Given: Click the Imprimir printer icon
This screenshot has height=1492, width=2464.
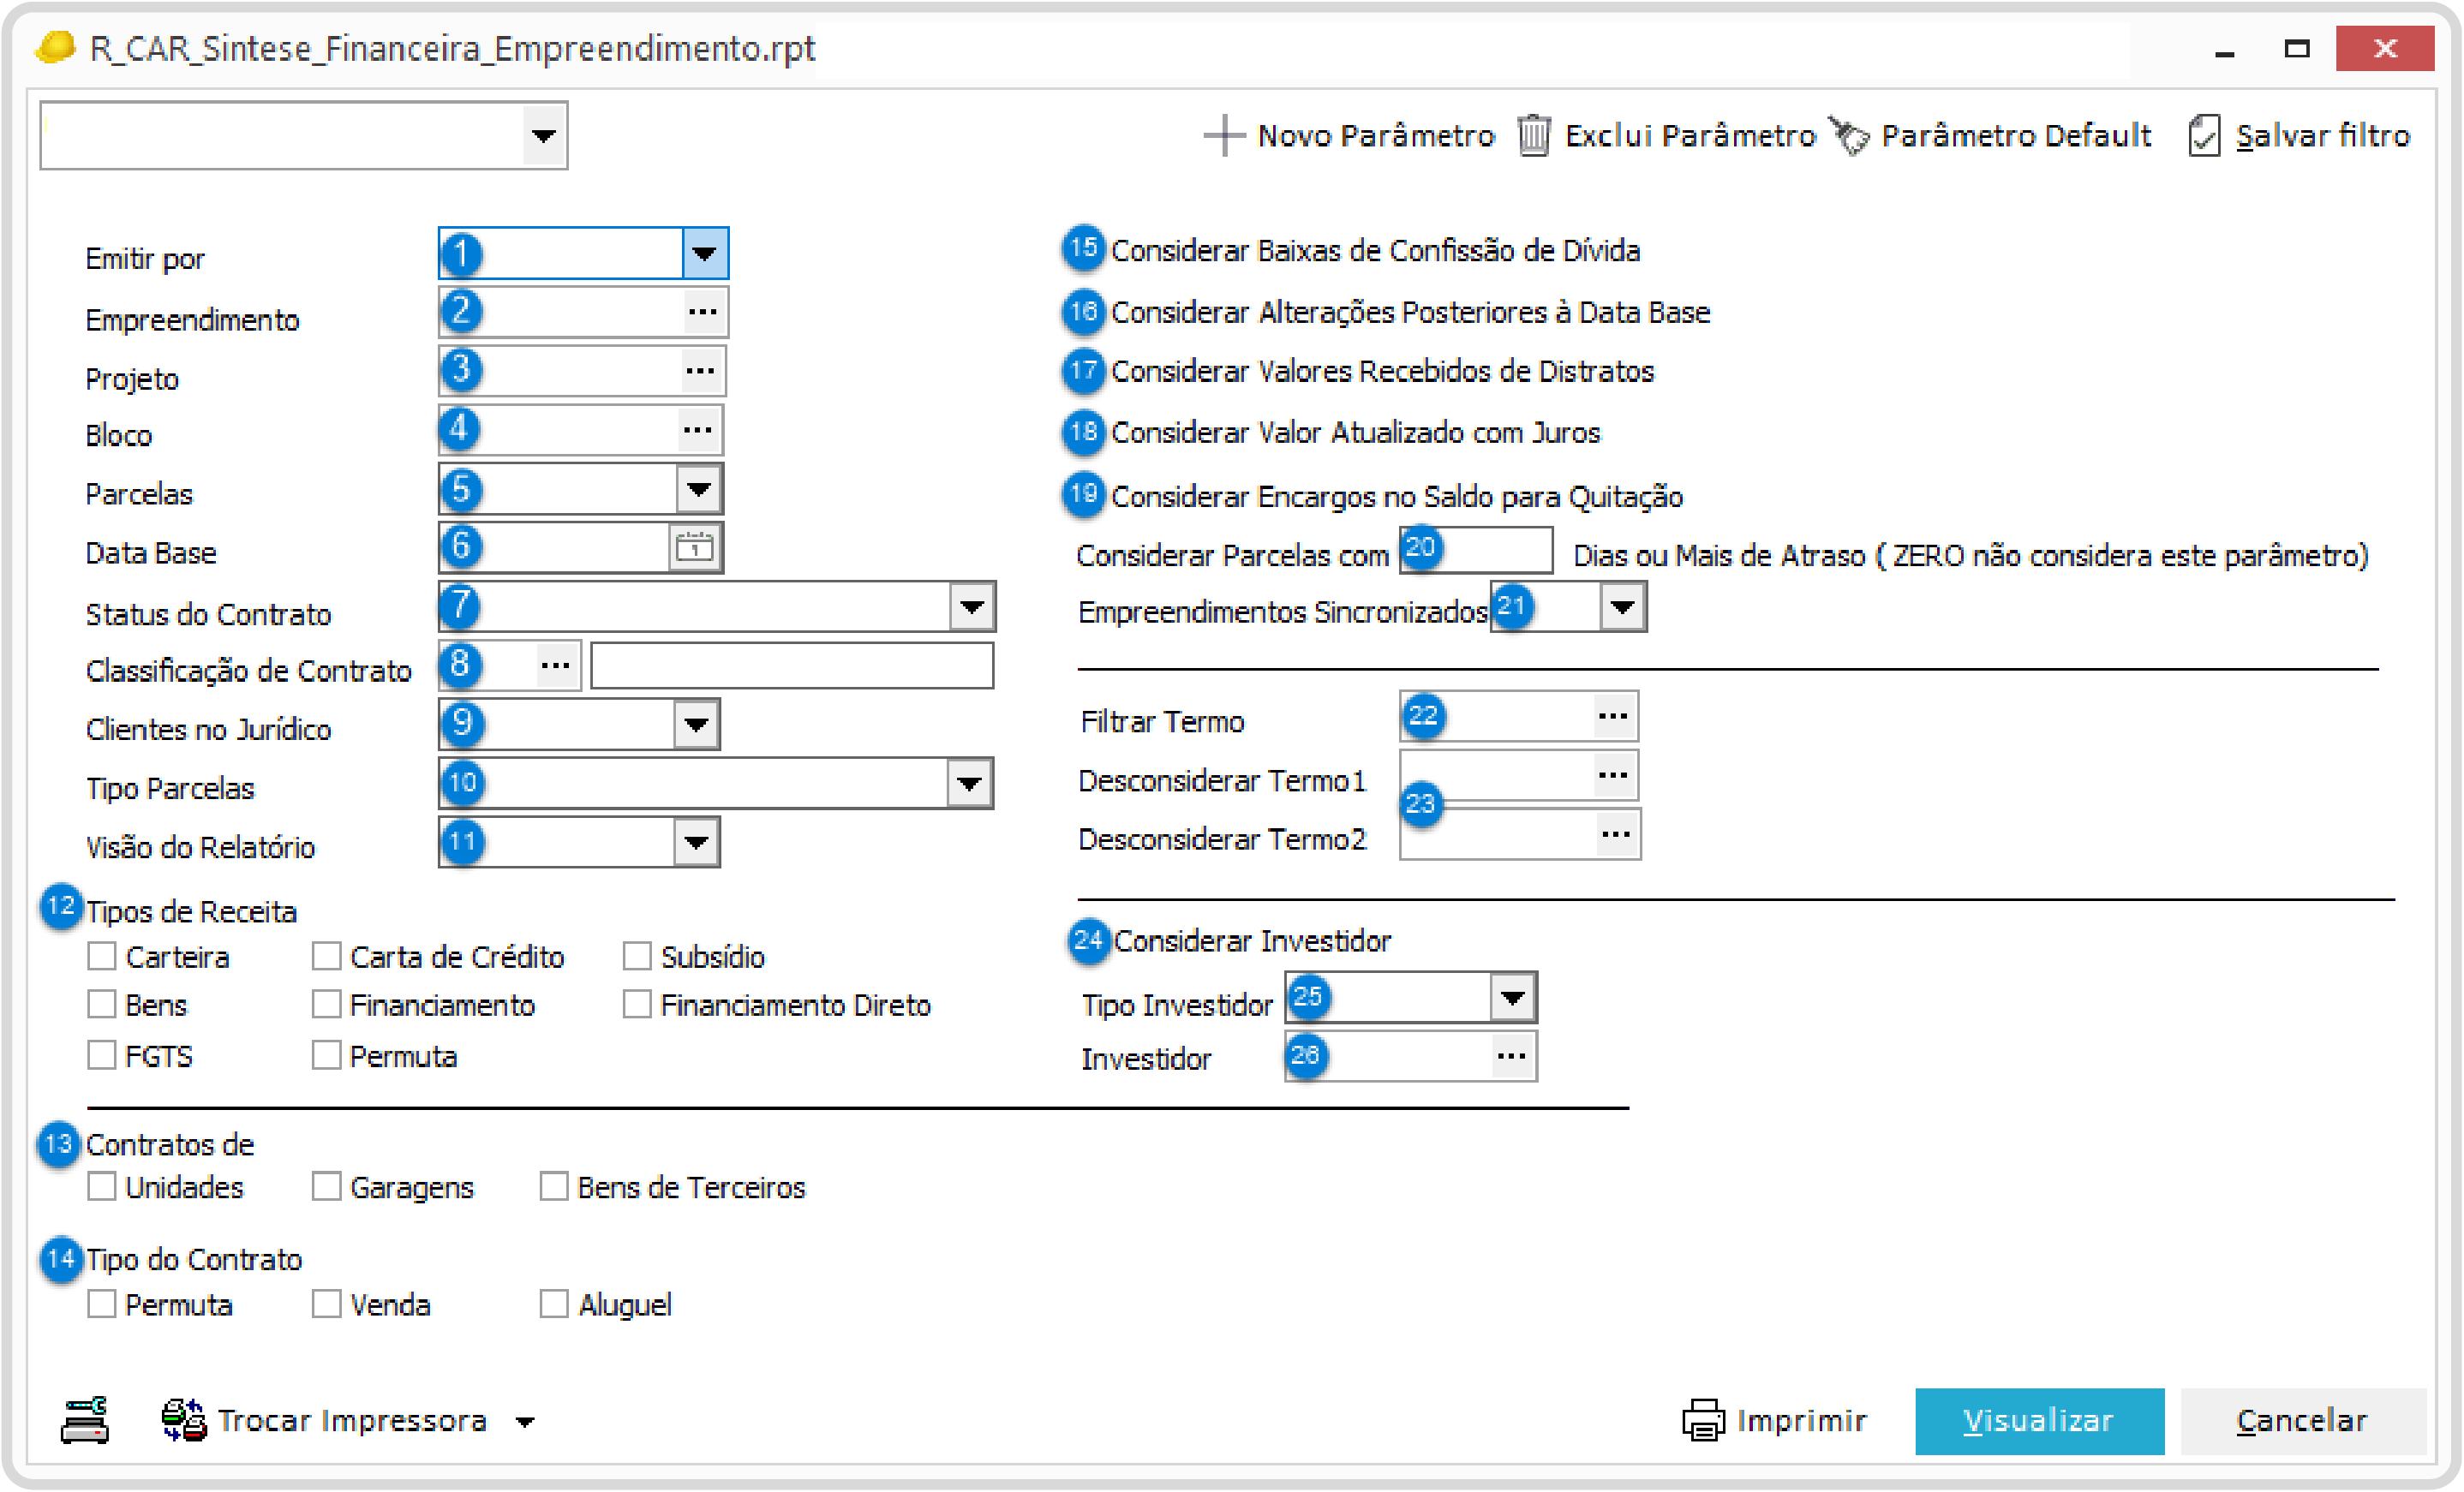Looking at the screenshot, I should (x=1703, y=1420).
